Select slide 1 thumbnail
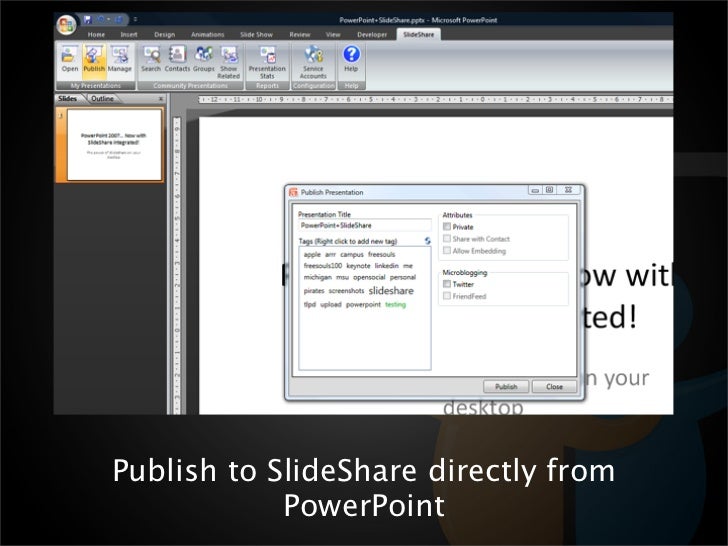The image size is (728, 546). (114, 144)
